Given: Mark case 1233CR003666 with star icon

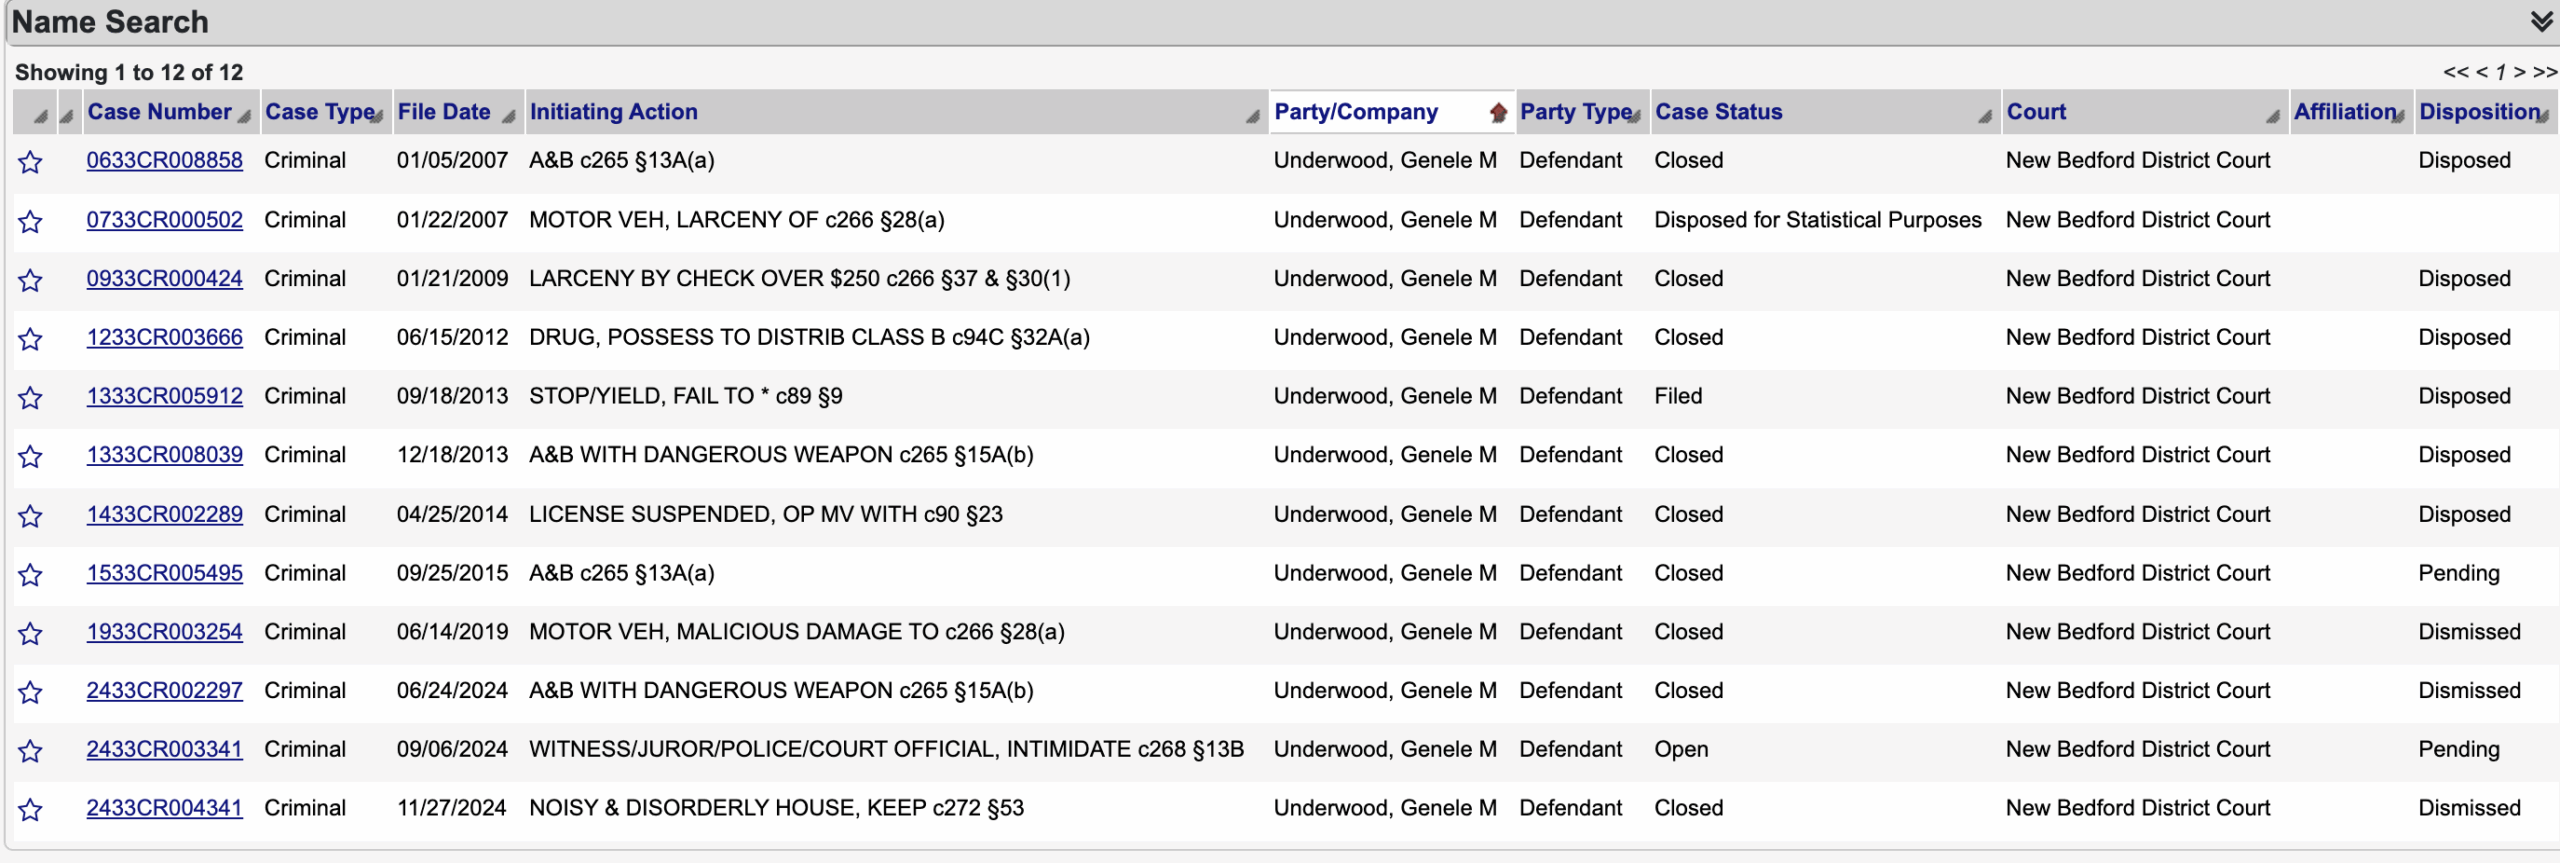Looking at the screenshot, I should [31, 339].
